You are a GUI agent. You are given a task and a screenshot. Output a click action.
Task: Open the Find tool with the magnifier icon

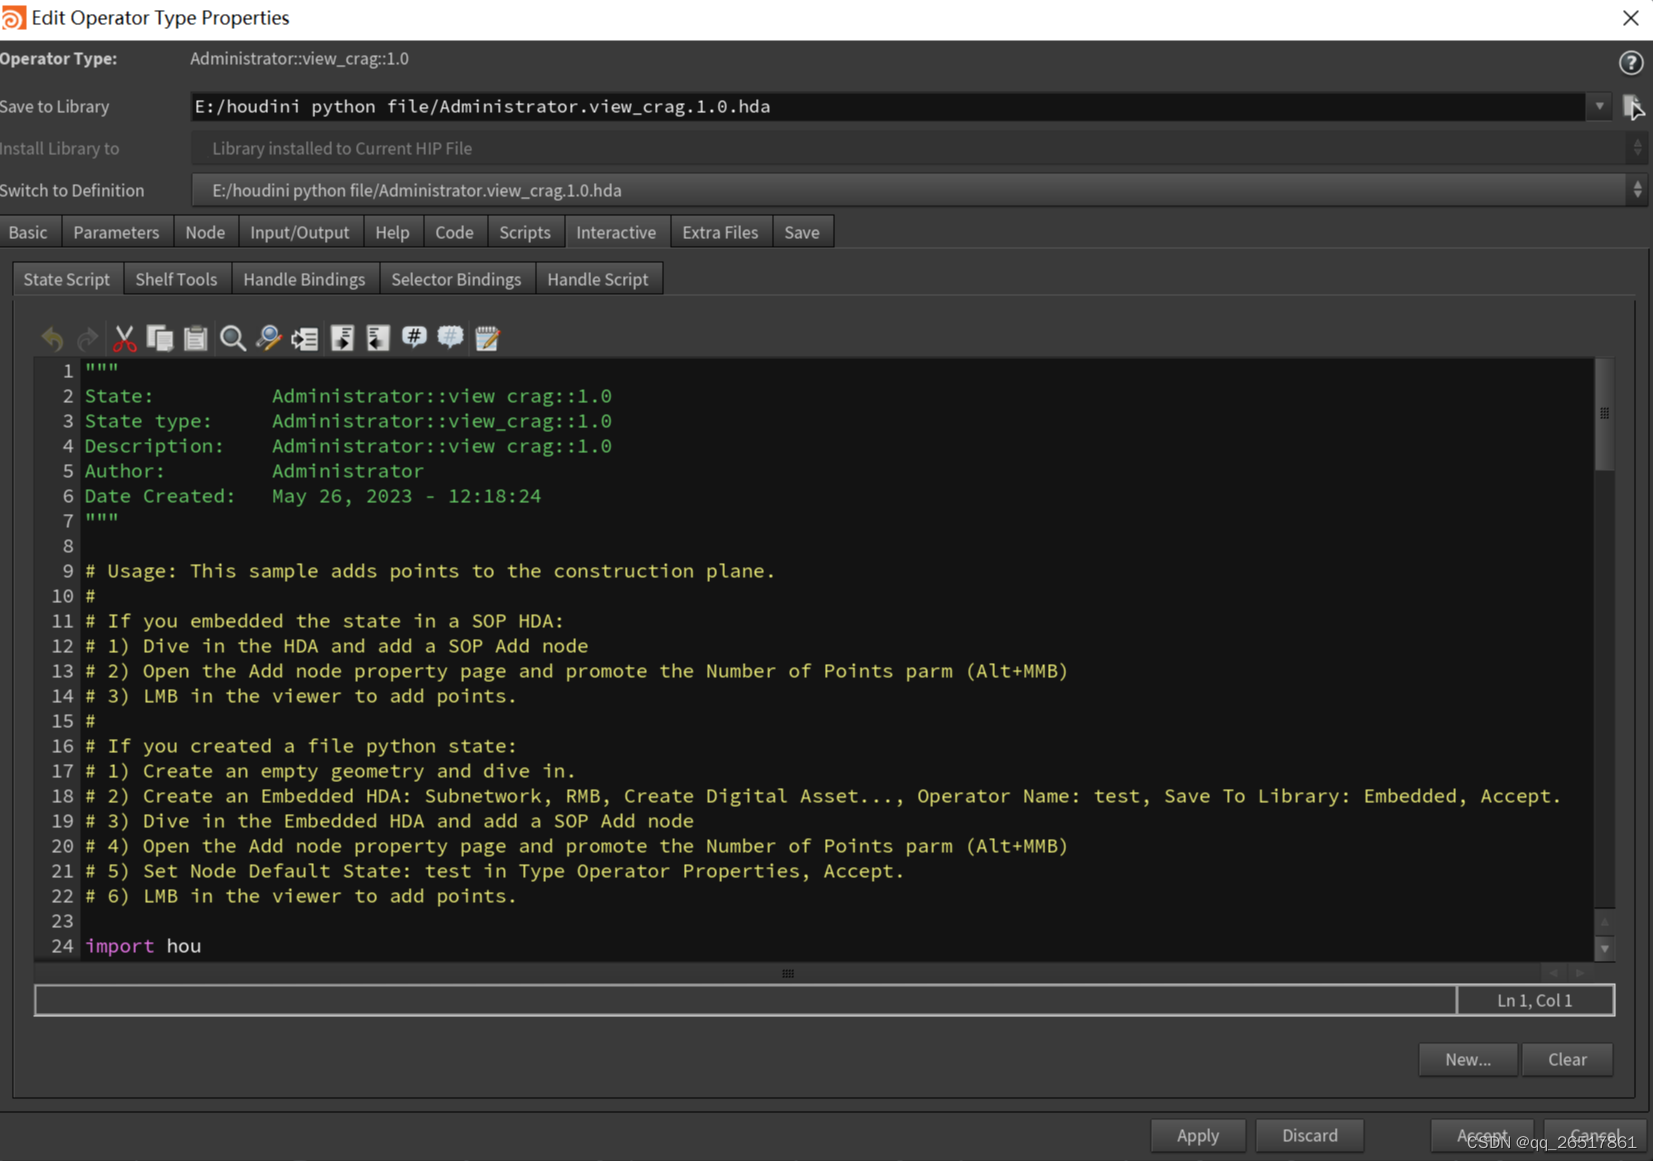(233, 338)
